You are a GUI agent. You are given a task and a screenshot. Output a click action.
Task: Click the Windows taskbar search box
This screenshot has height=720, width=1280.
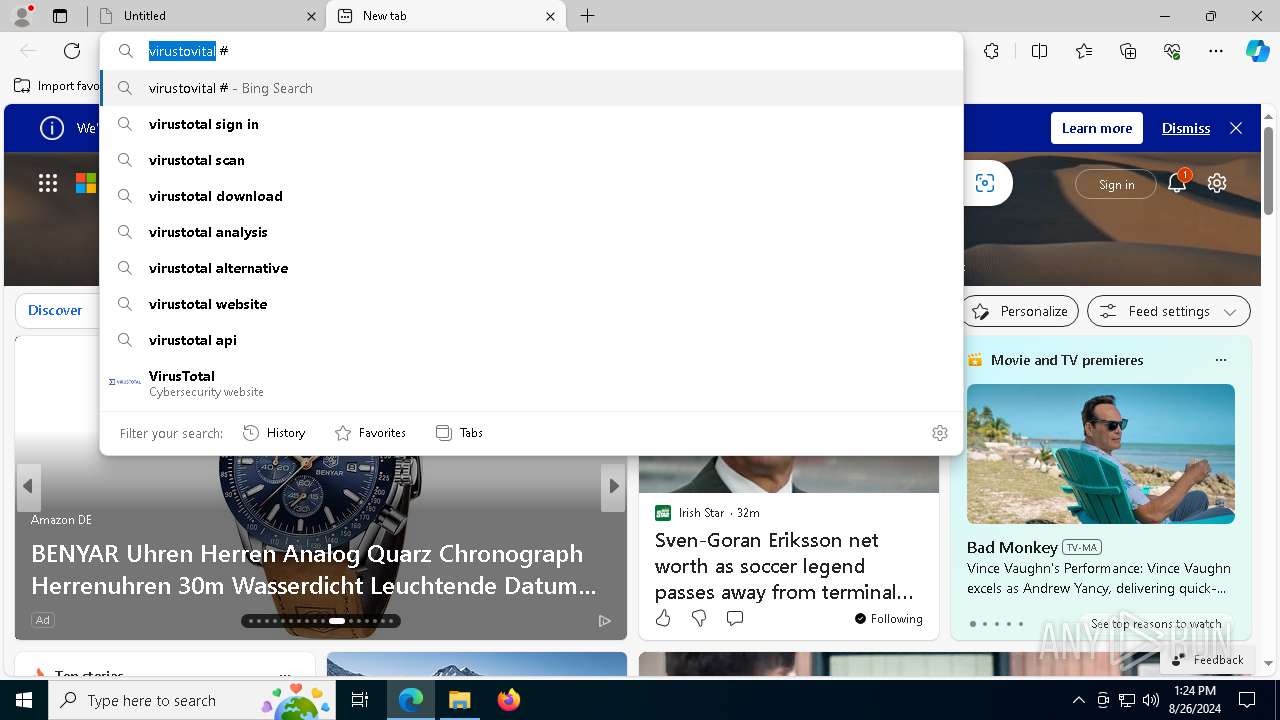190,700
